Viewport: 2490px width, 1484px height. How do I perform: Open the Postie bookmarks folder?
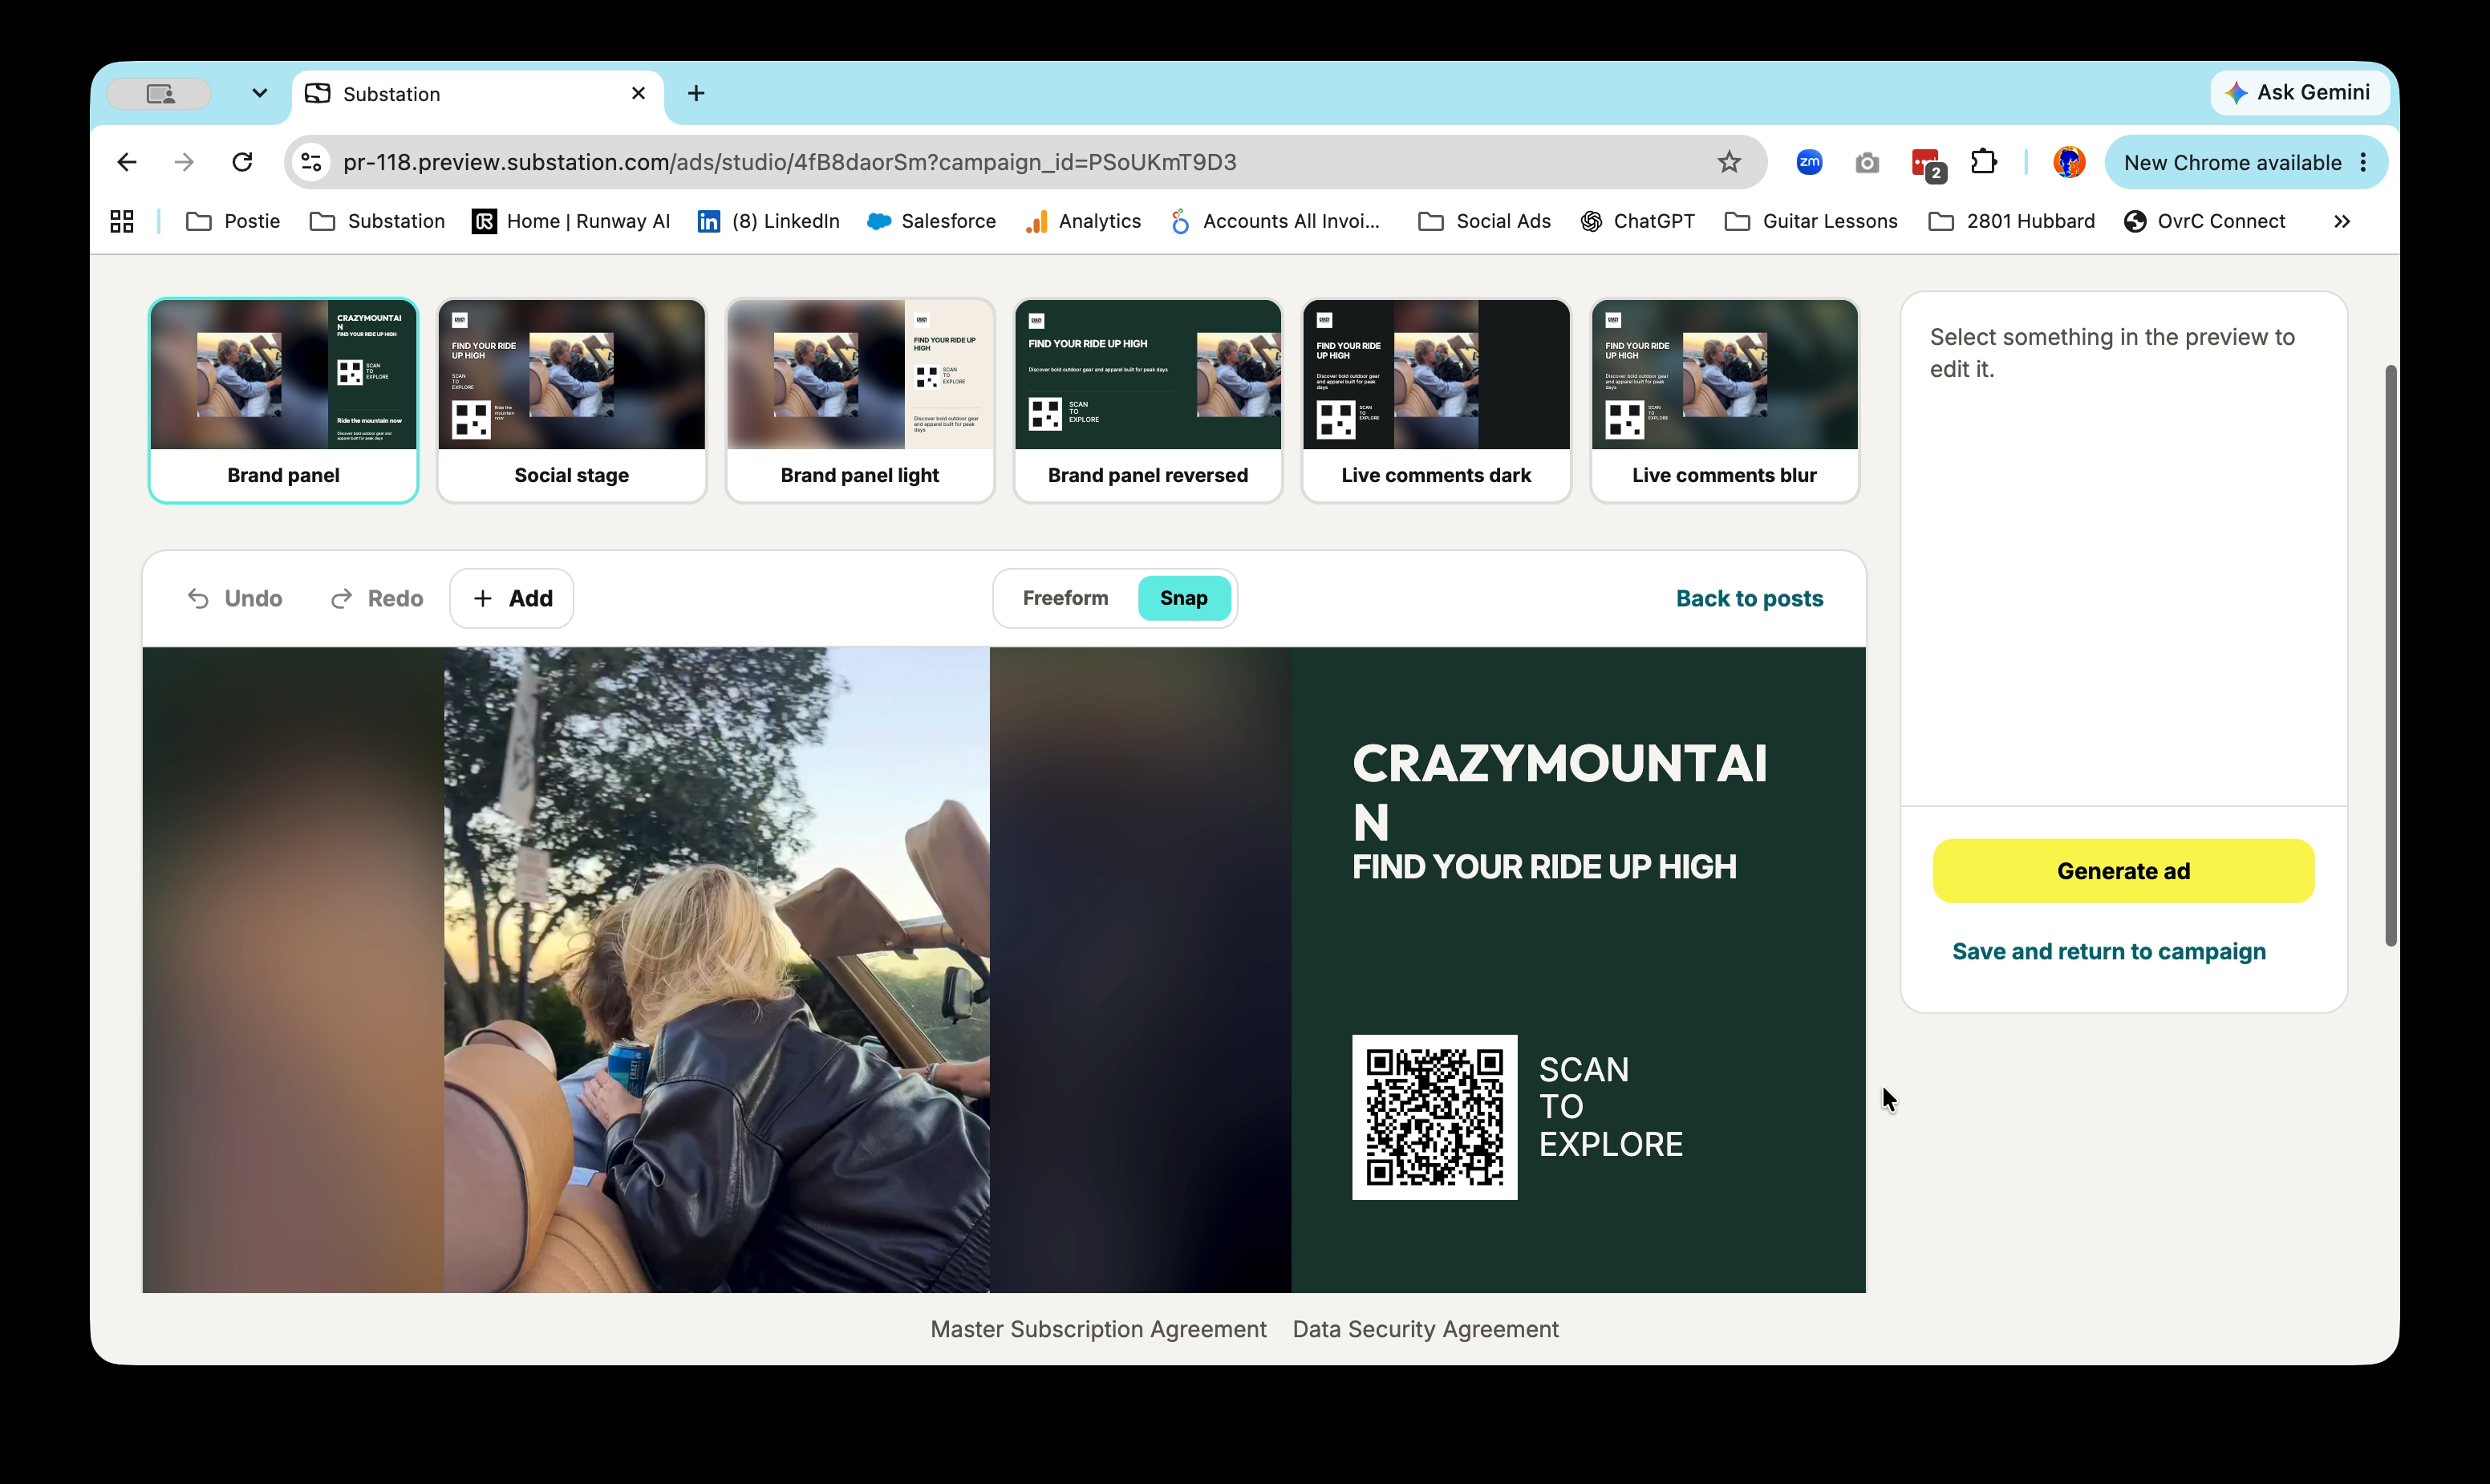click(x=233, y=221)
